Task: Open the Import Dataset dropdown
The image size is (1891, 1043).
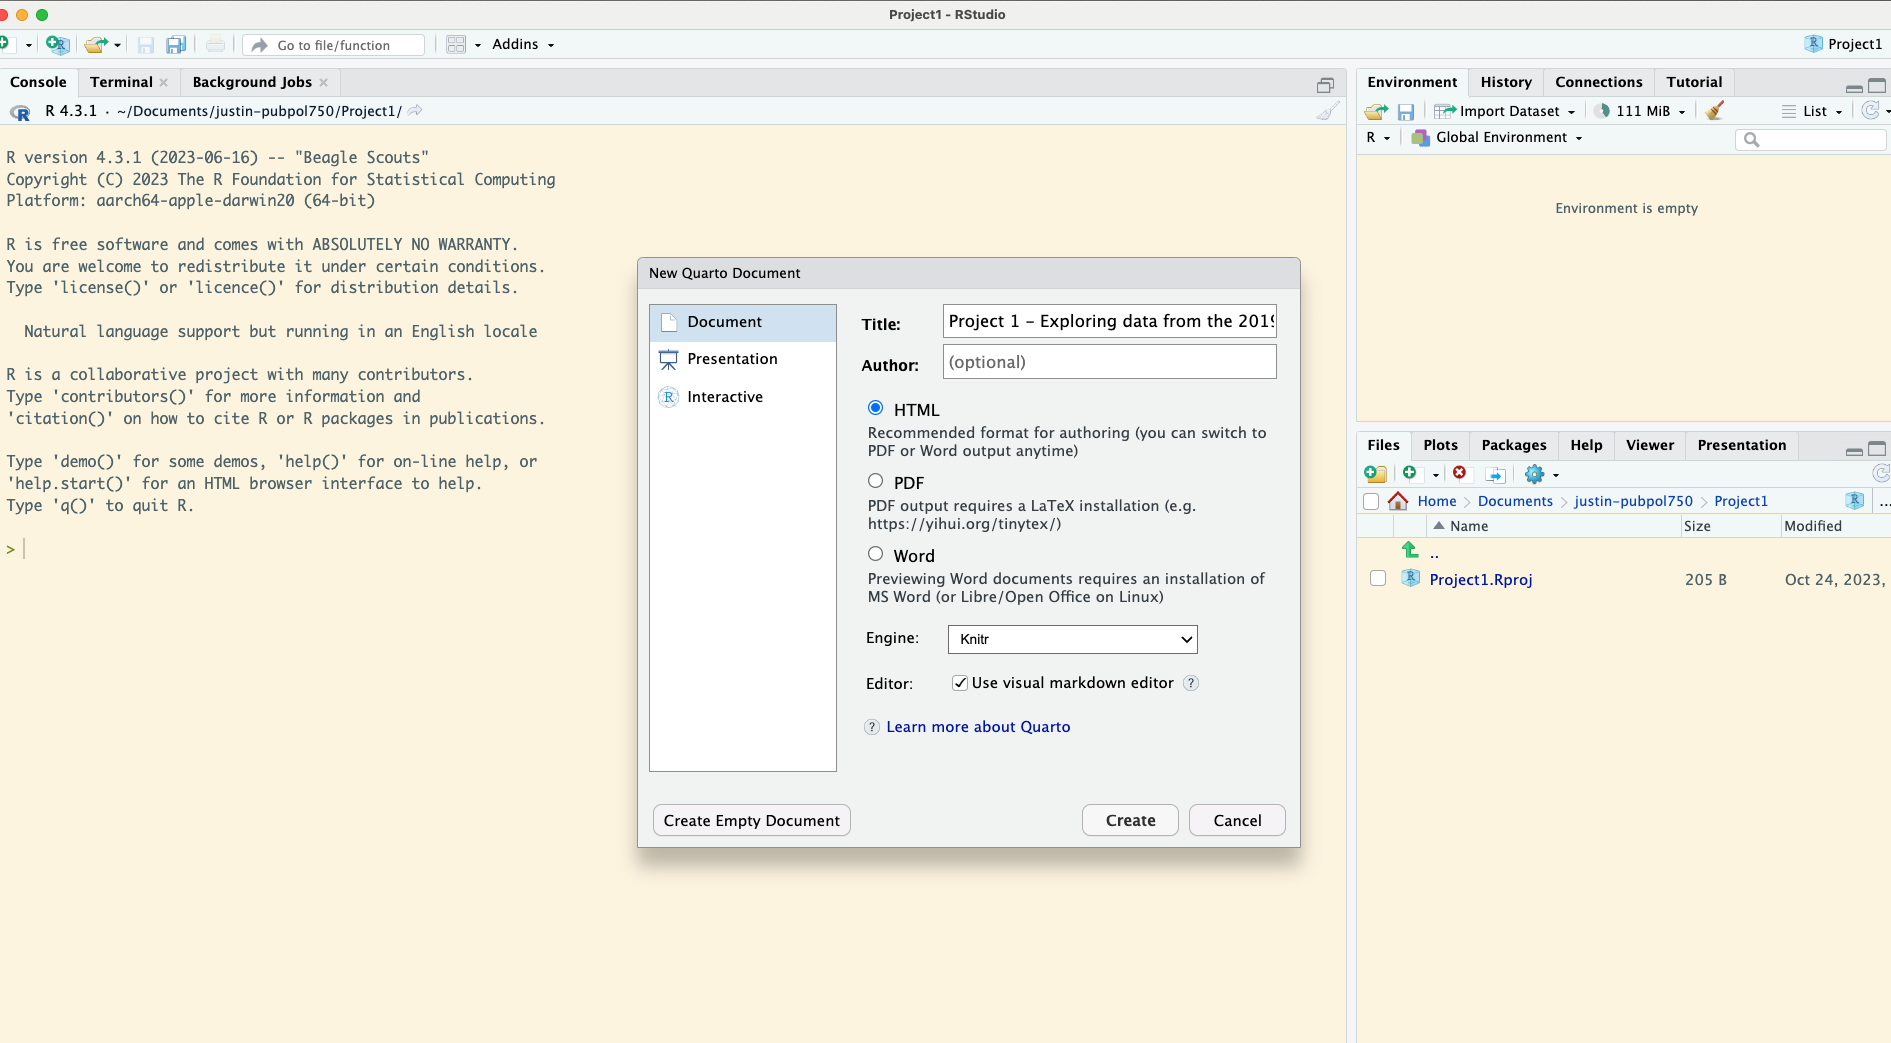Action: [x=1505, y=111]
